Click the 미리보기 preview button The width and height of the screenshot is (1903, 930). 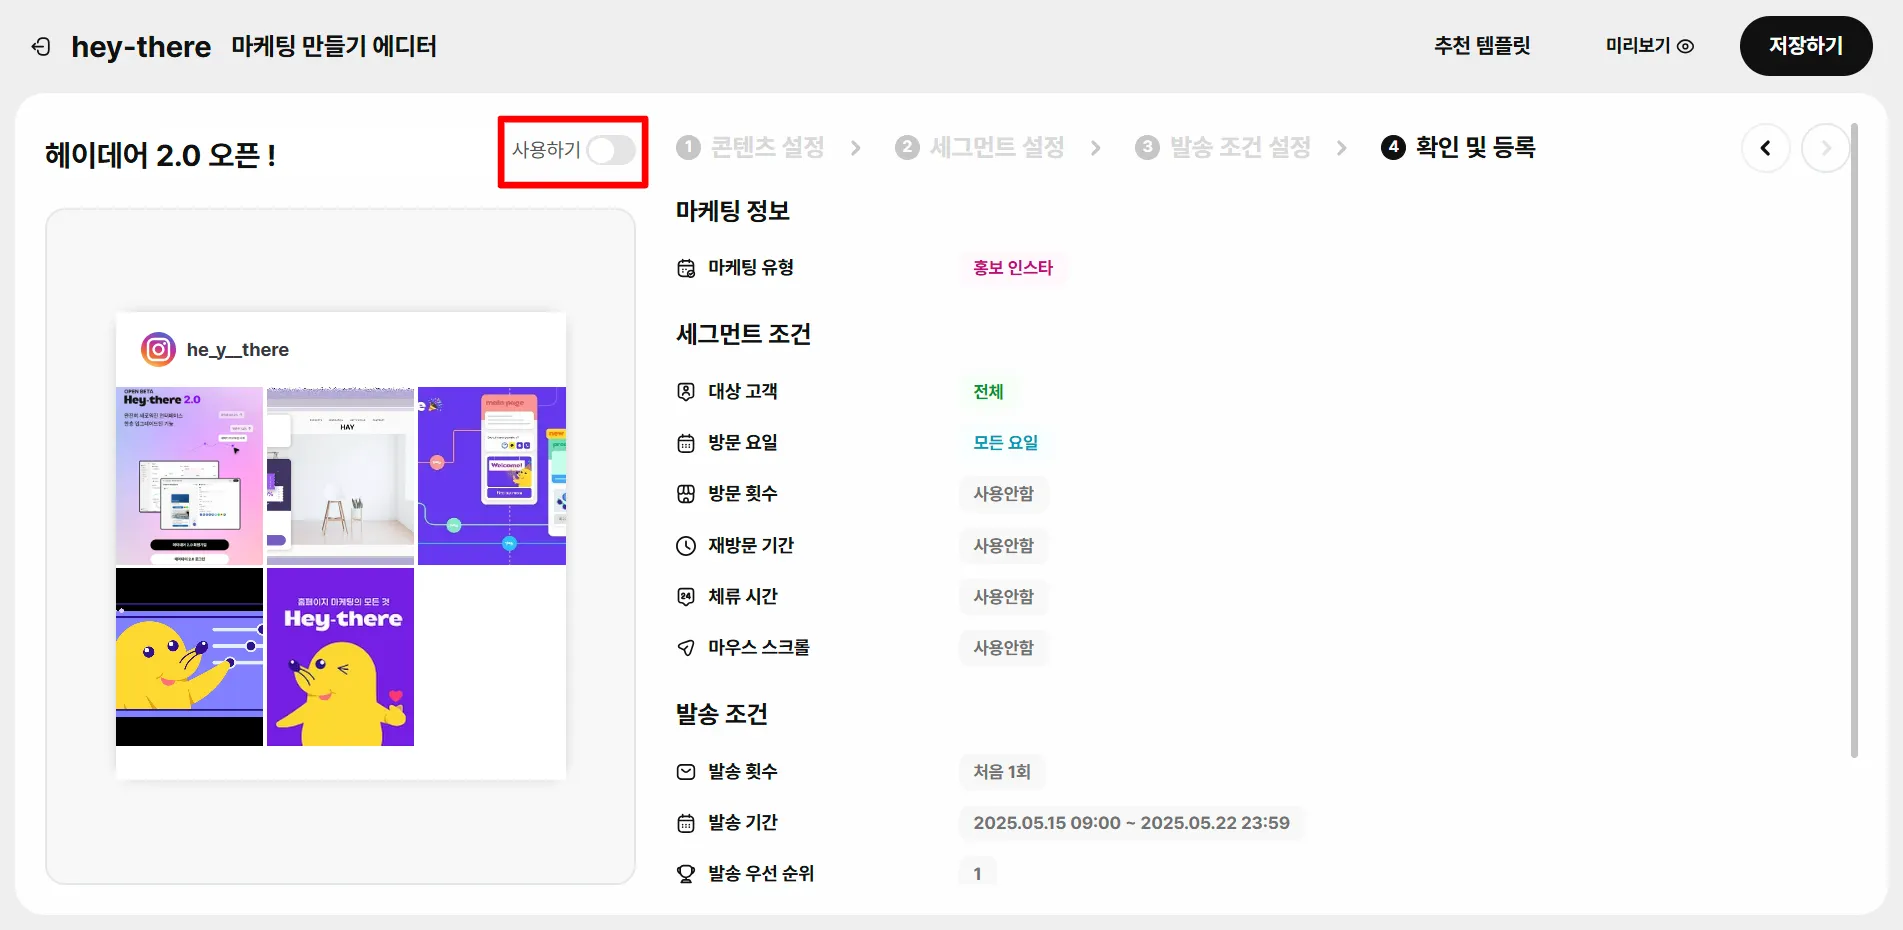coord(1649,46)
